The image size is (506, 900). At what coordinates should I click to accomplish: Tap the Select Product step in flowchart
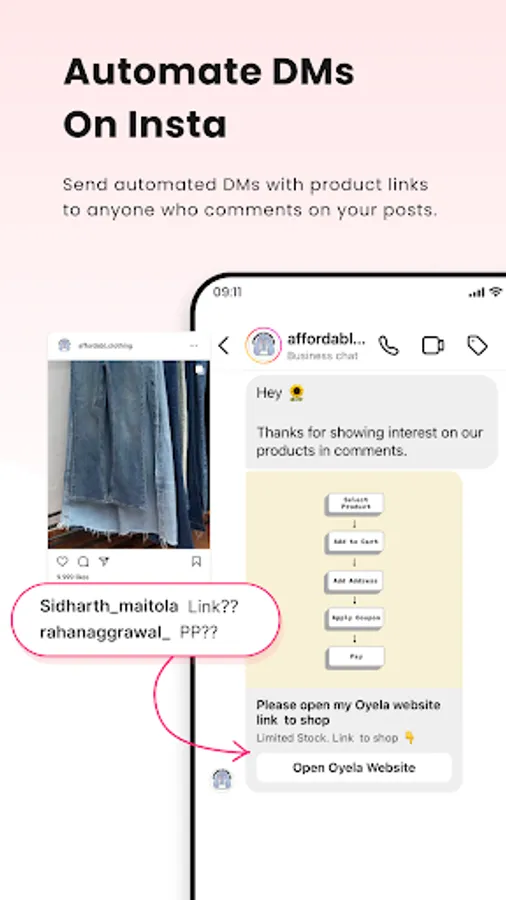[x=356, y=503]
